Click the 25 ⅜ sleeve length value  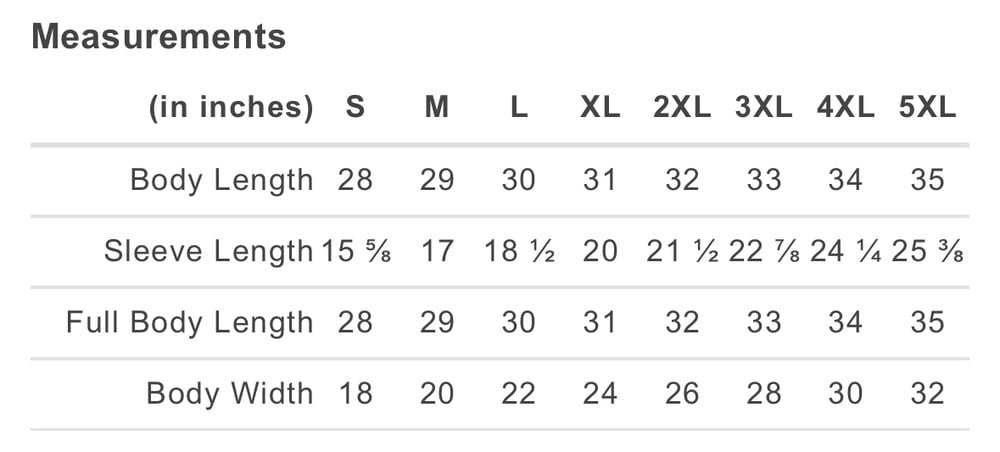coord(927,251)
